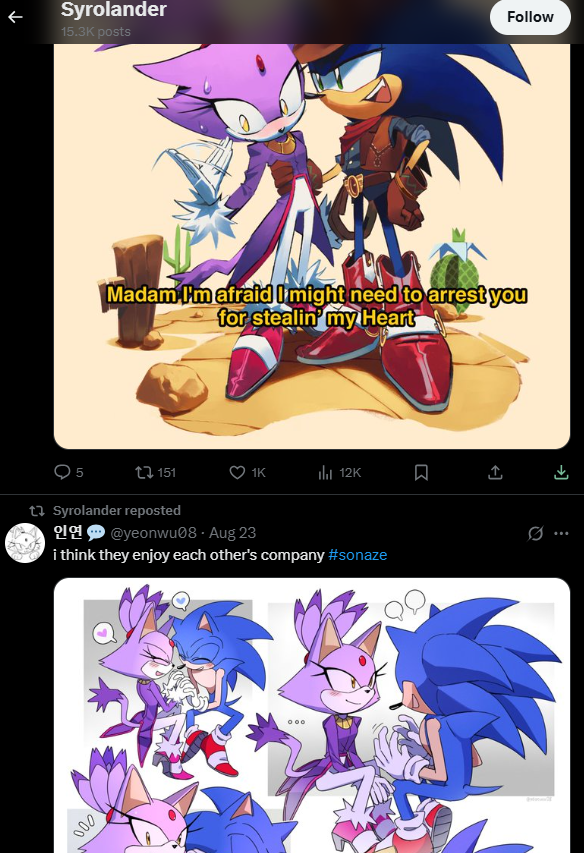The height and width of the screenshot is (853, 584).
Task: Open the cowboy Sonic and Blaze artwork
Action: (312, 246)
